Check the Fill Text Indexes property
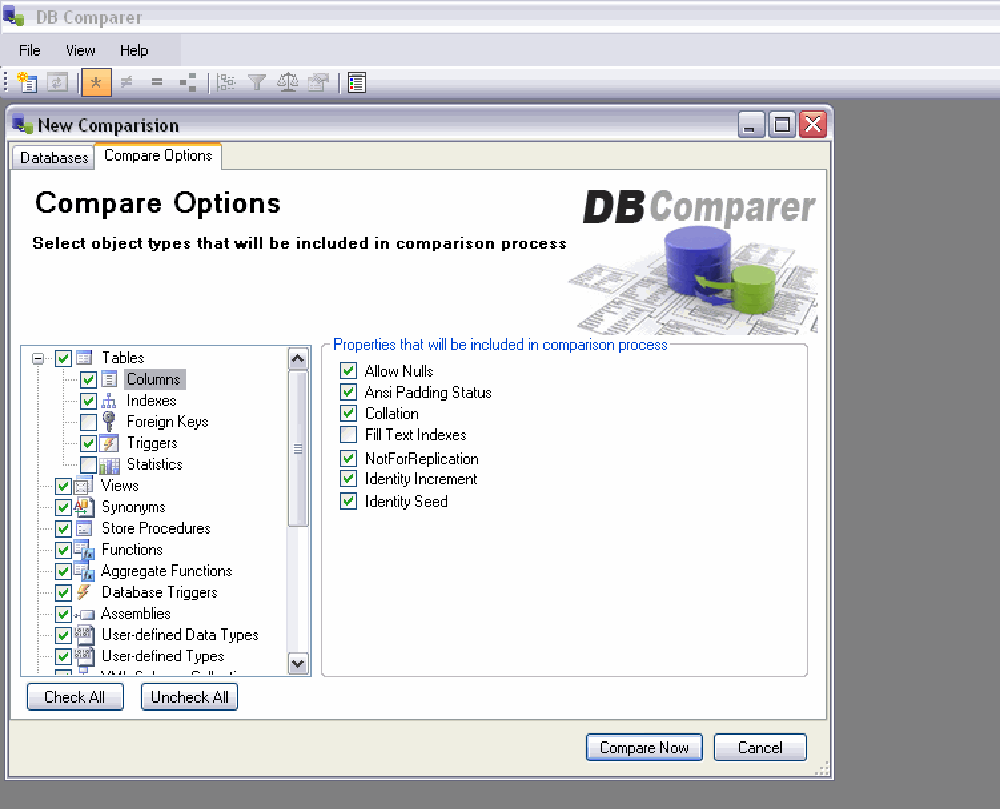This screenshot has height=809, width=1000. (348, 435)
